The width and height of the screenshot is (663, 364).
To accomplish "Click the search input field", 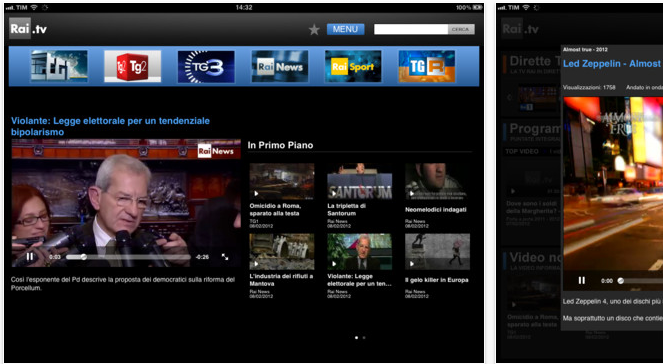I will [x=411, y=29].
